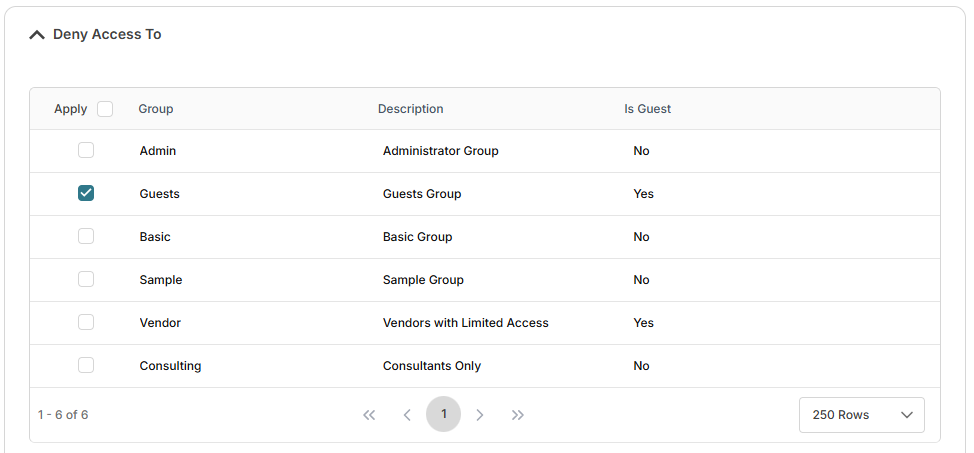
Task: Collapse the Deny Access To section
Action: click(37, 35)
